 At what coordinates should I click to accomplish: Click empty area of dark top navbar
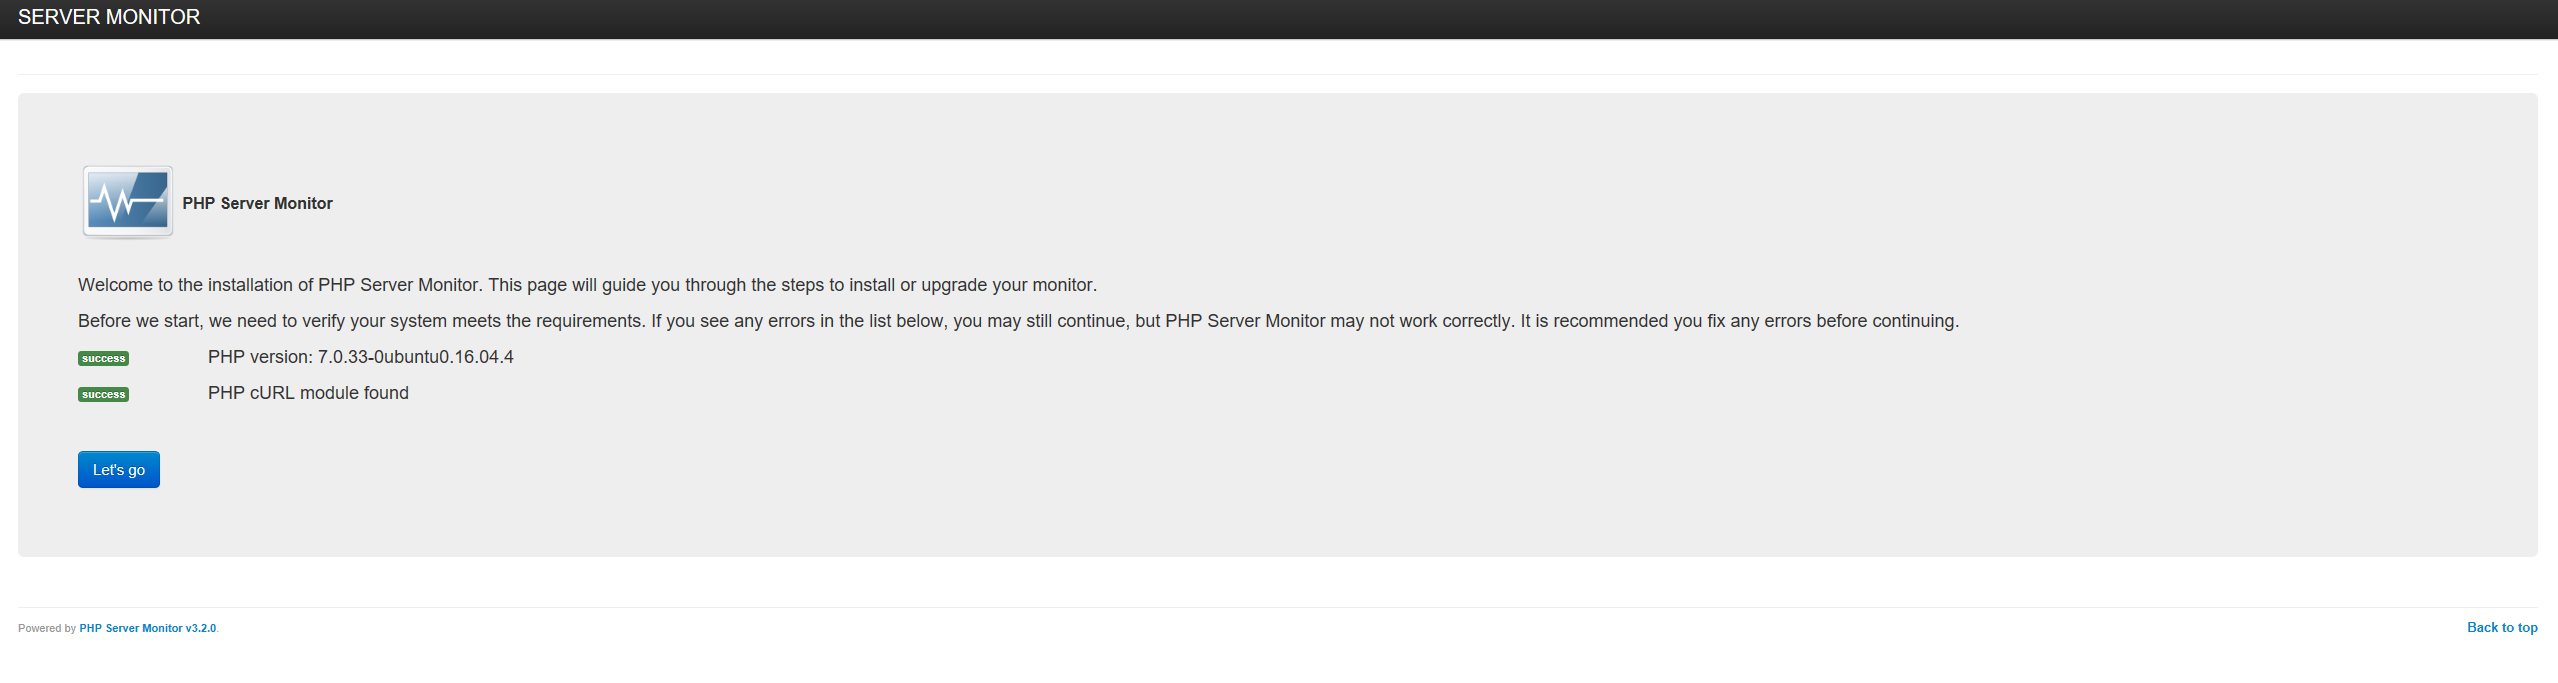point(1300,18)
